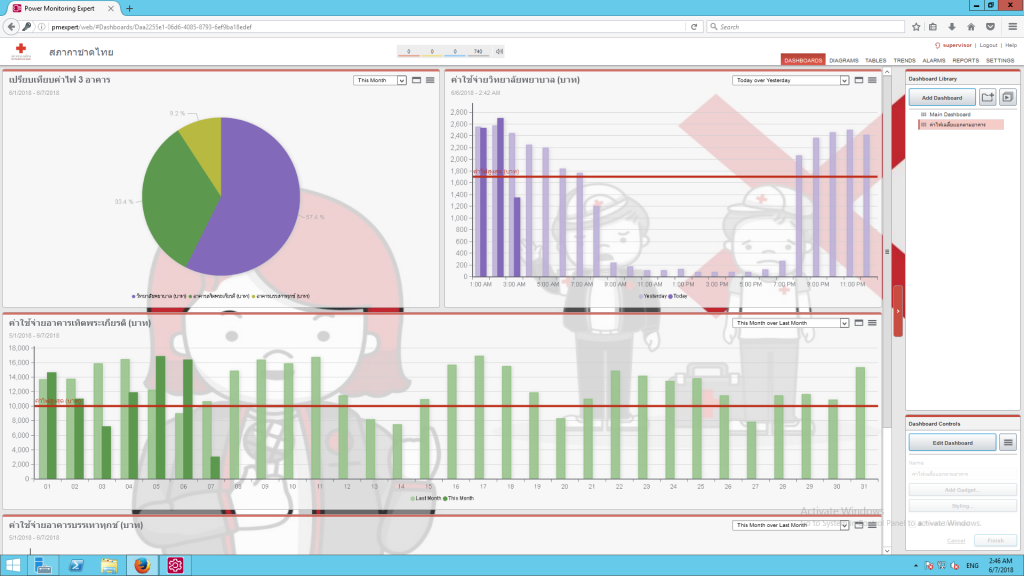This screenshot has width=1024, height=576.
Task: Open the slideshow manager icon in Dashboard Library
Action: coord(1008,97)
